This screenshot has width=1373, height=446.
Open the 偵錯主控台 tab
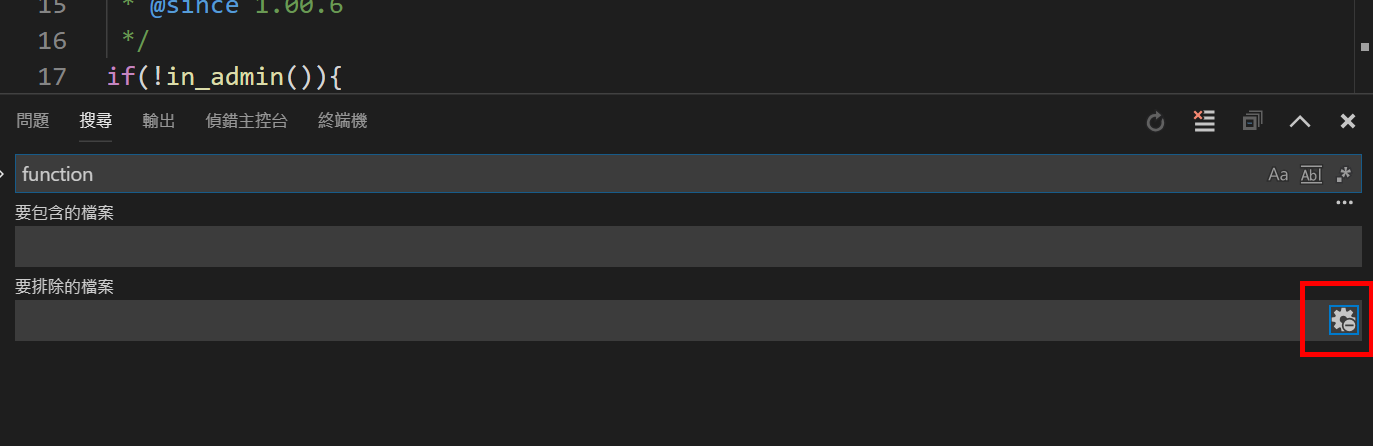(247, 121)
